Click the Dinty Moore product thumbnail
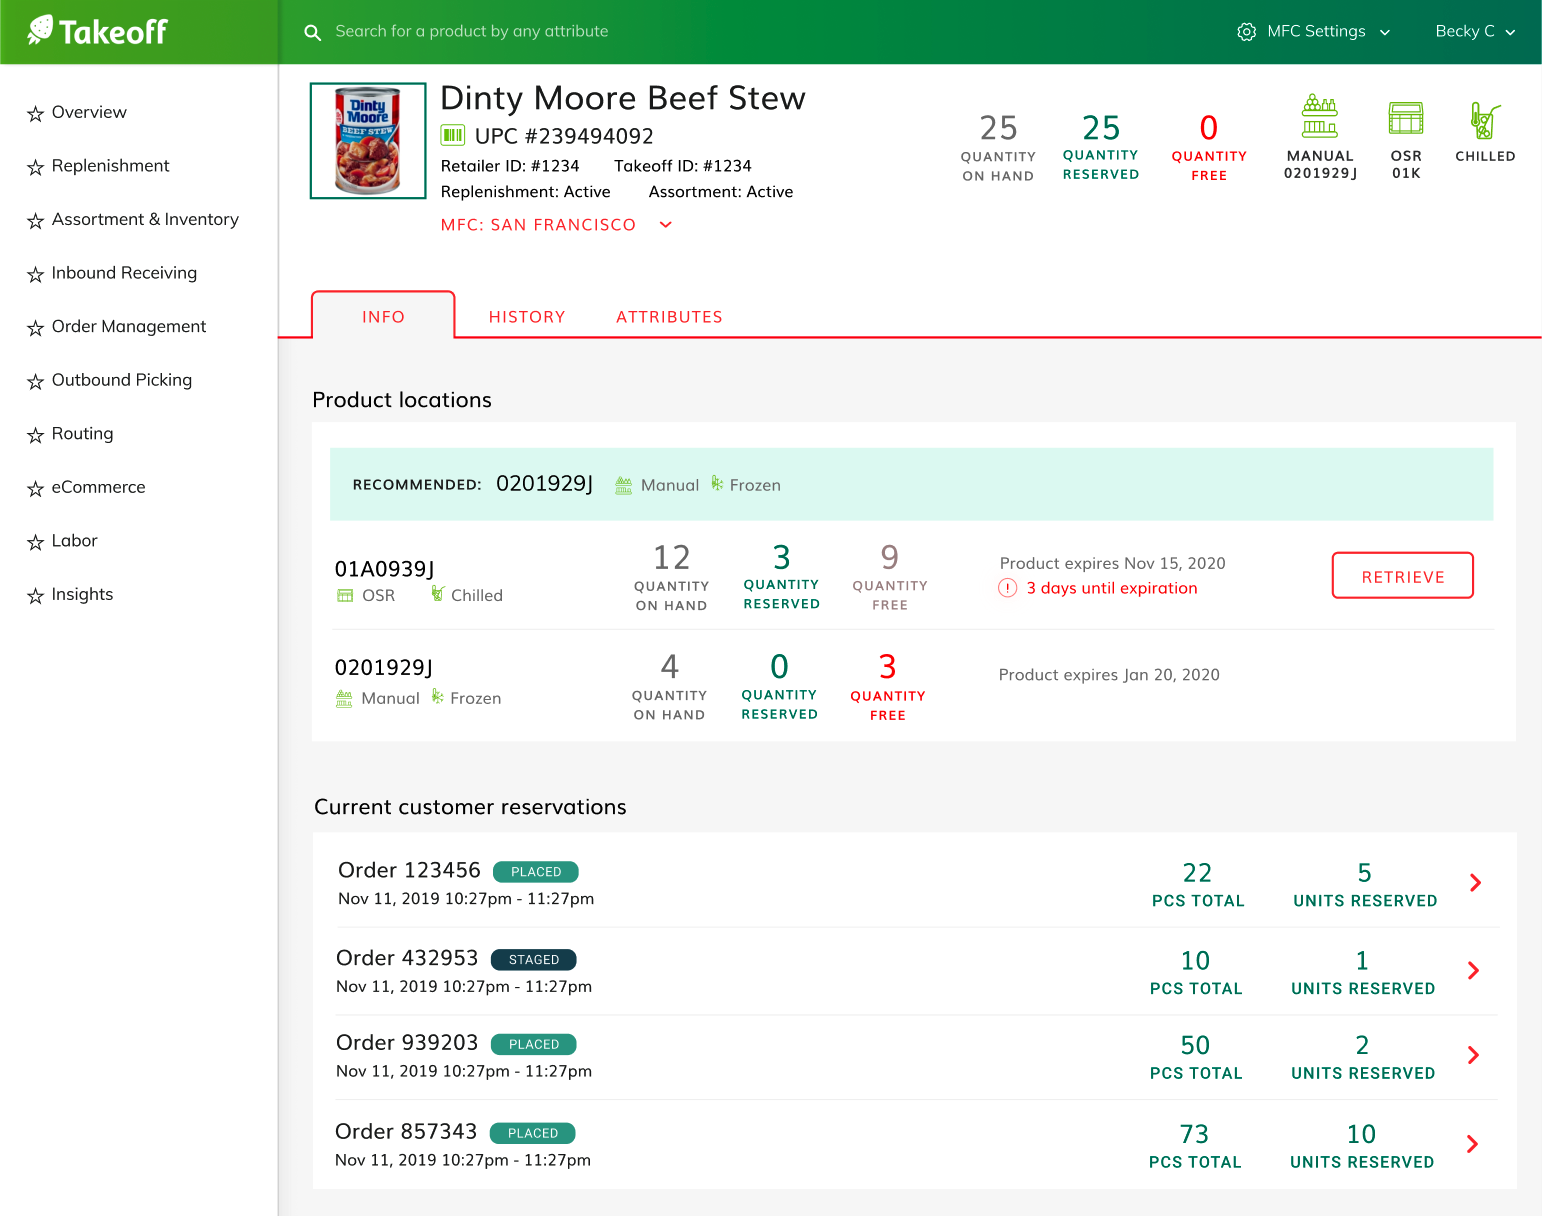The width and height of the screenshot is (1542, 1216). point(368,141)
